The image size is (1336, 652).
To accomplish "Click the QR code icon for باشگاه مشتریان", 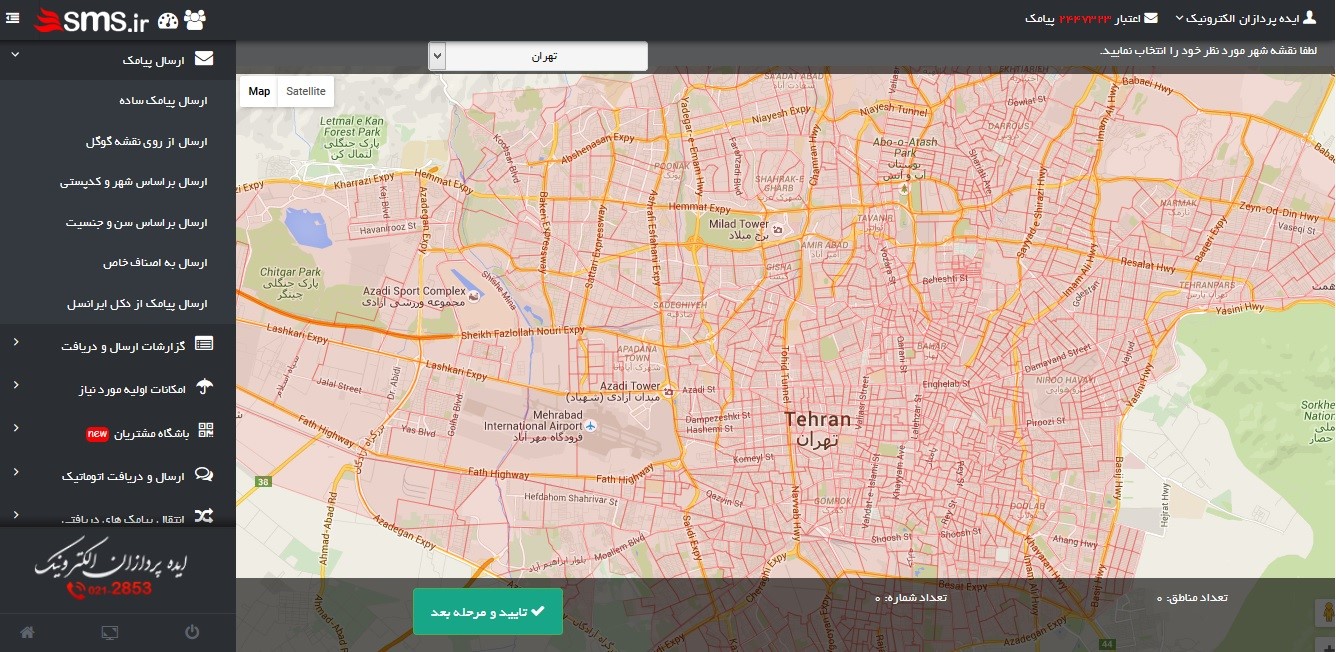I will click(x=206, y=431).
